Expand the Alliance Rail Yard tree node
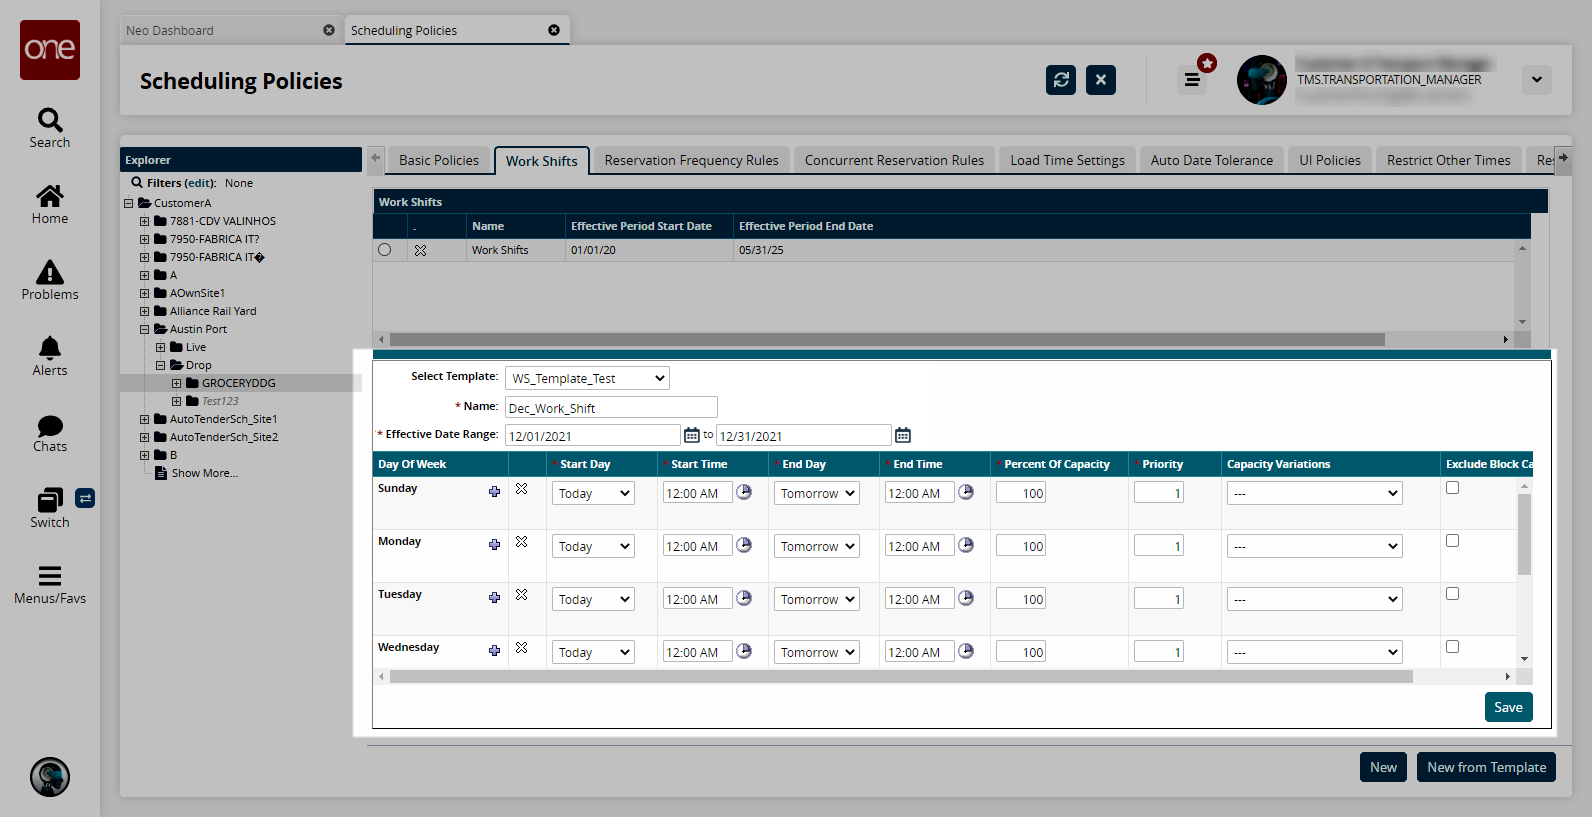 145,311
